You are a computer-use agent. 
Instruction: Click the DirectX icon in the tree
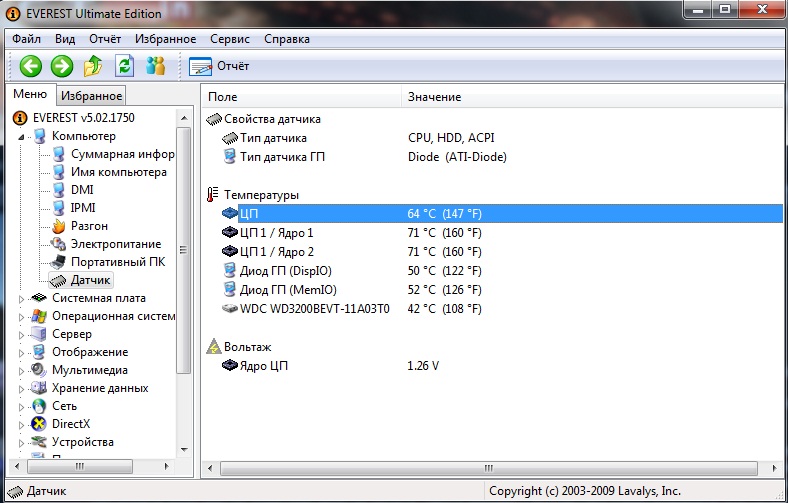(x=39, y=424)
